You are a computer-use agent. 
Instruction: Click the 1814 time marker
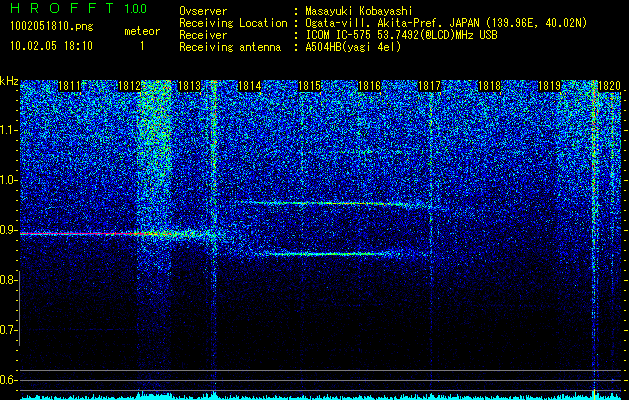250,86
